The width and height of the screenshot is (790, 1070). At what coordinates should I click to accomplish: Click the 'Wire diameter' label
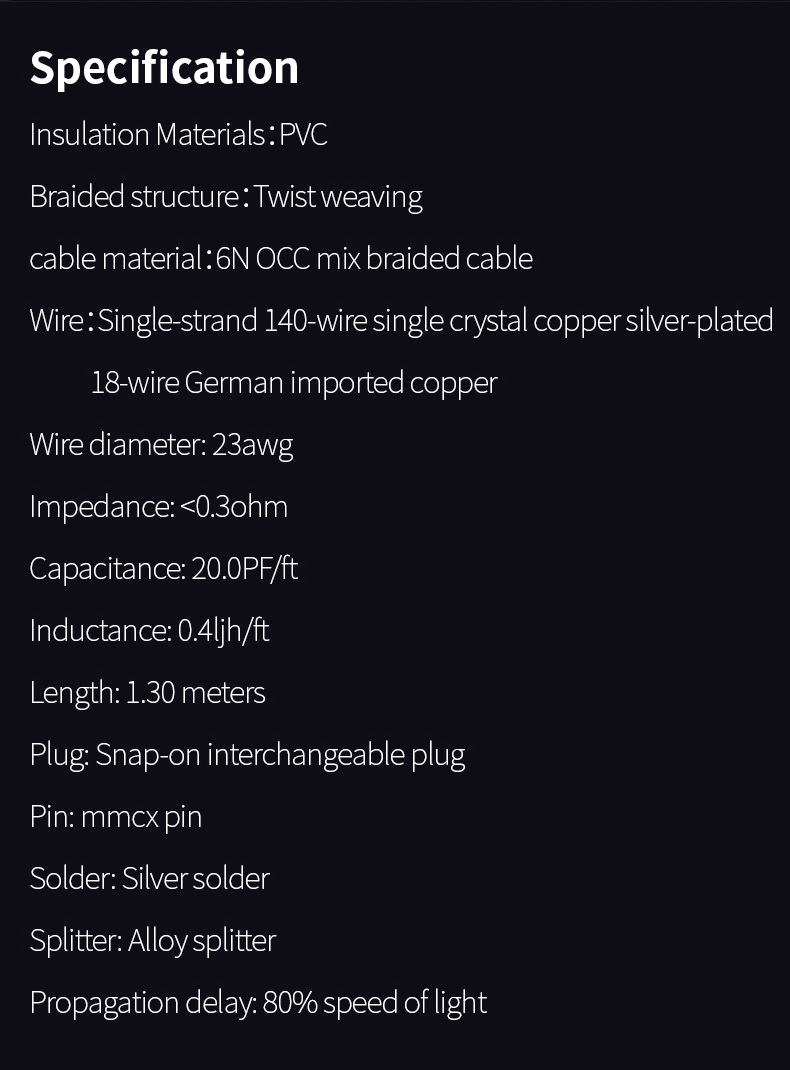click(116, 444)
